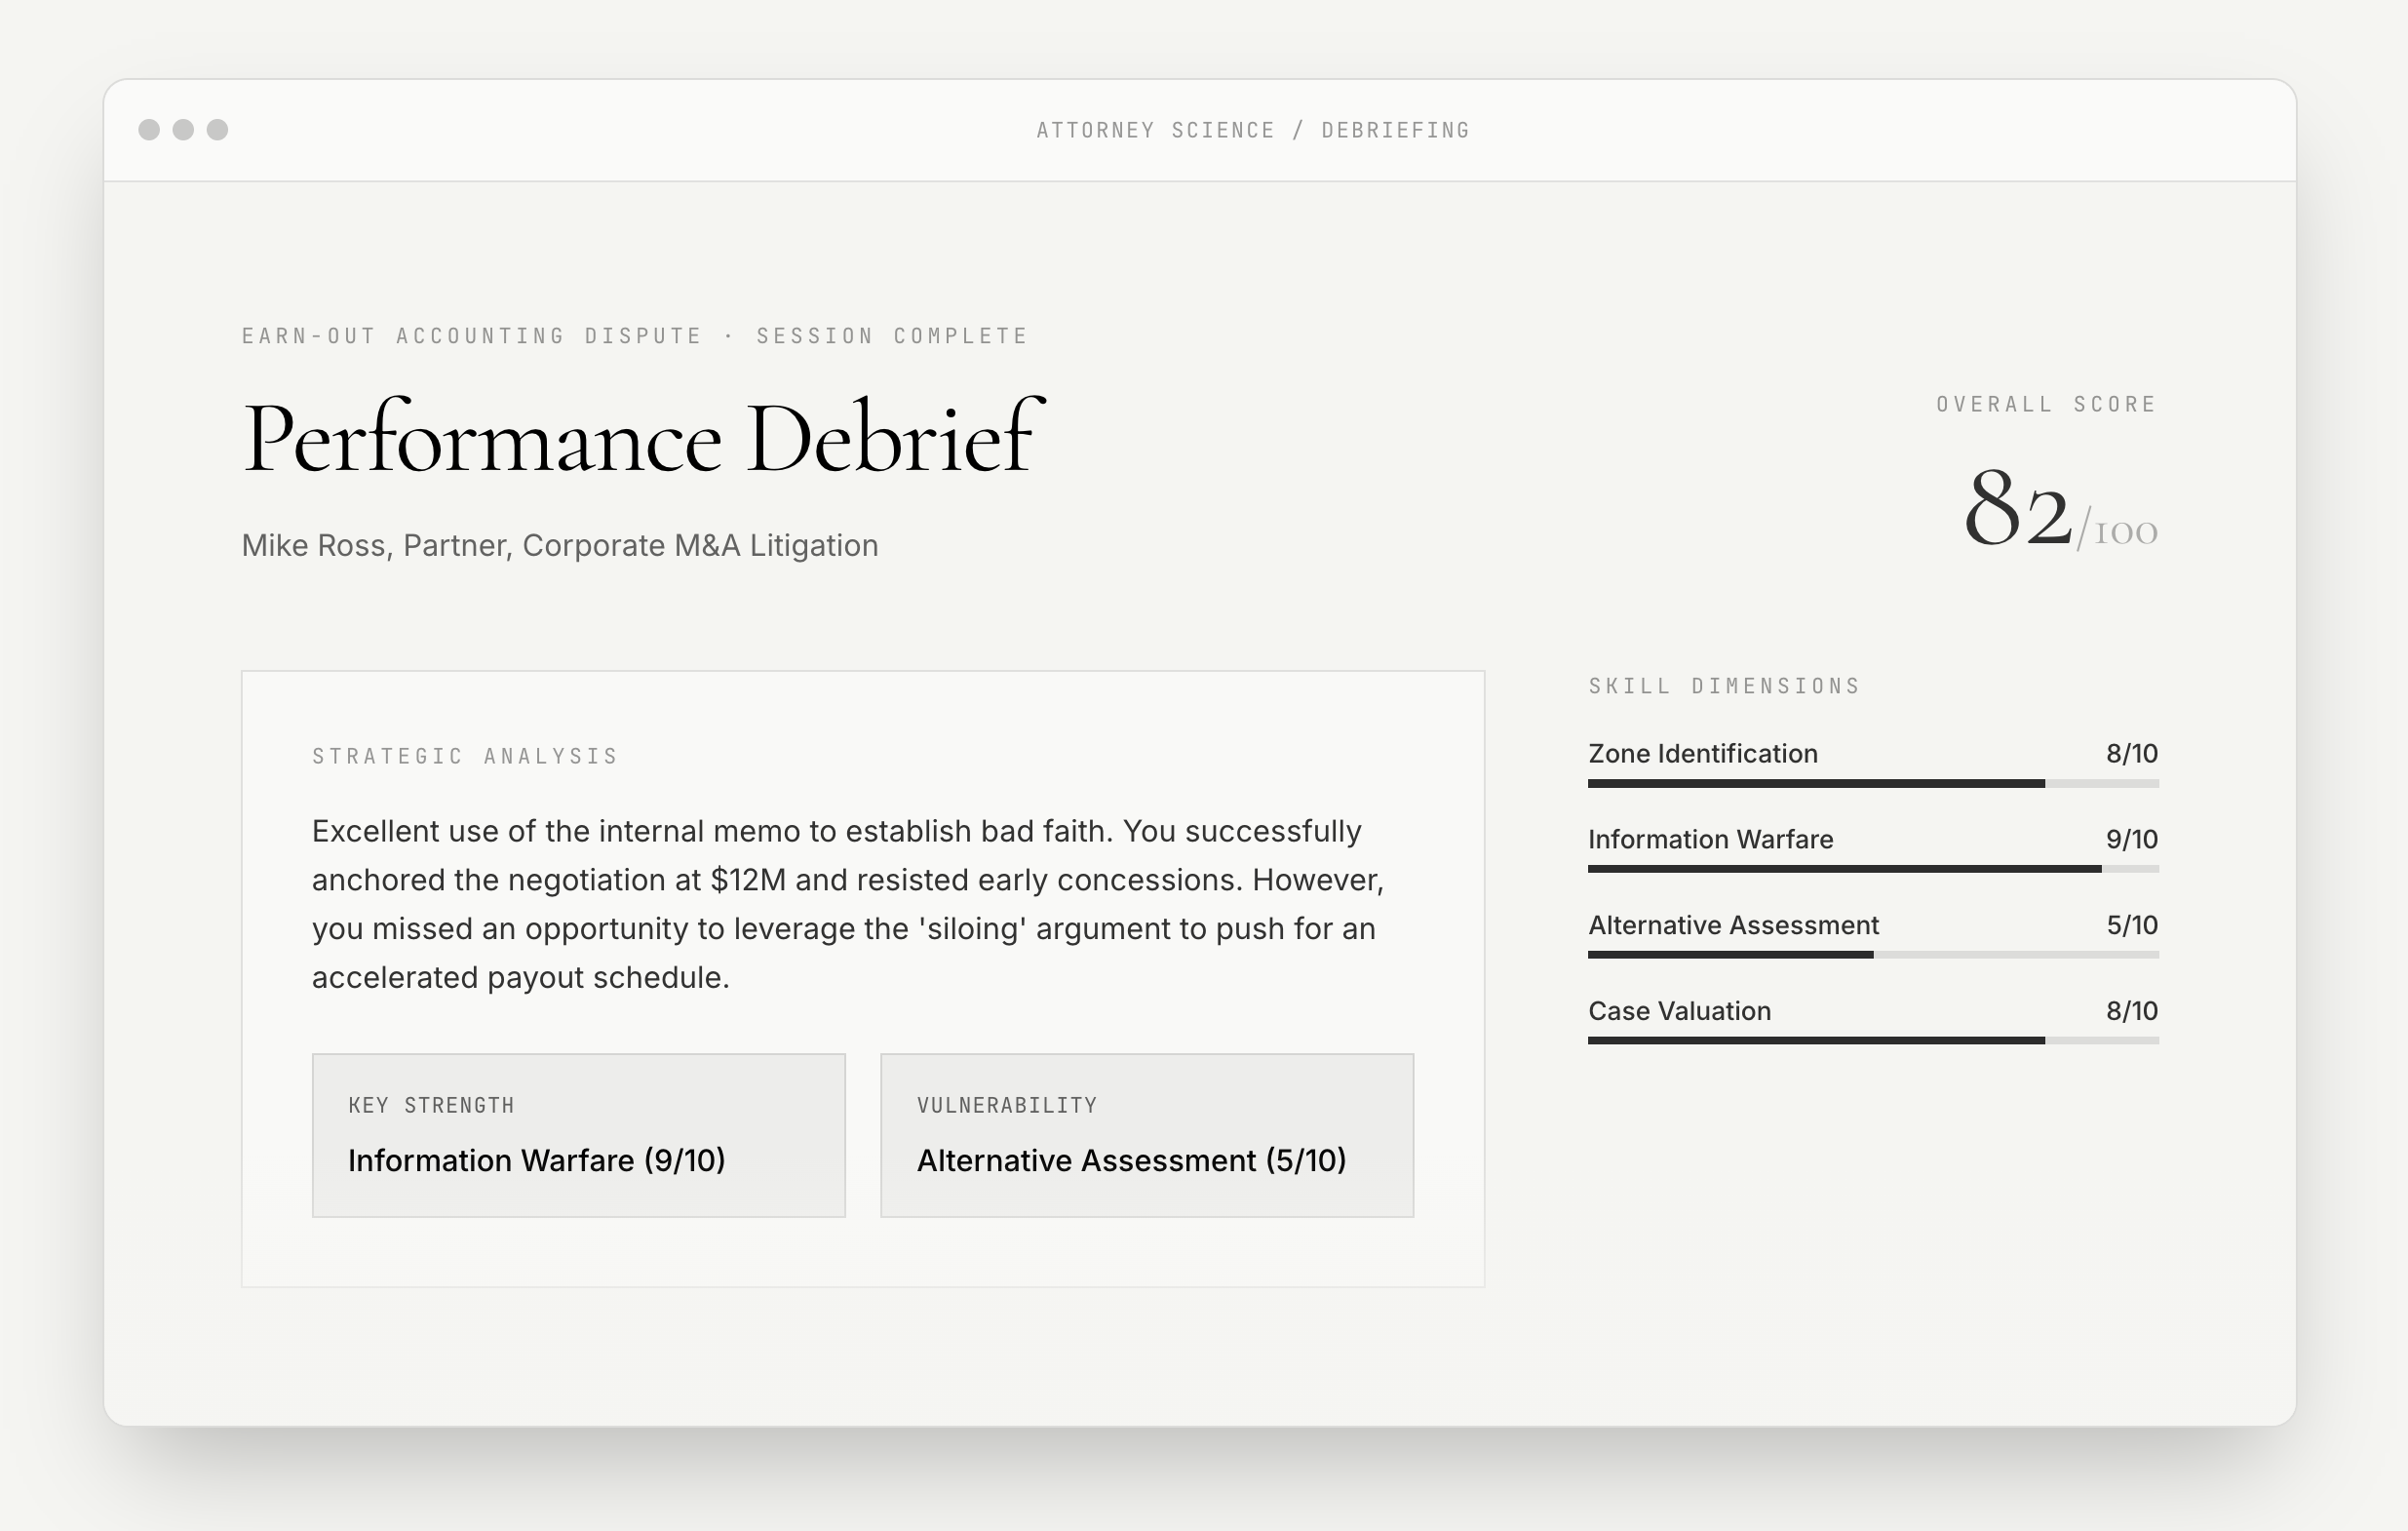
Task: Click the Mike Ross, Partner subtitle
Action: [560, 546]
